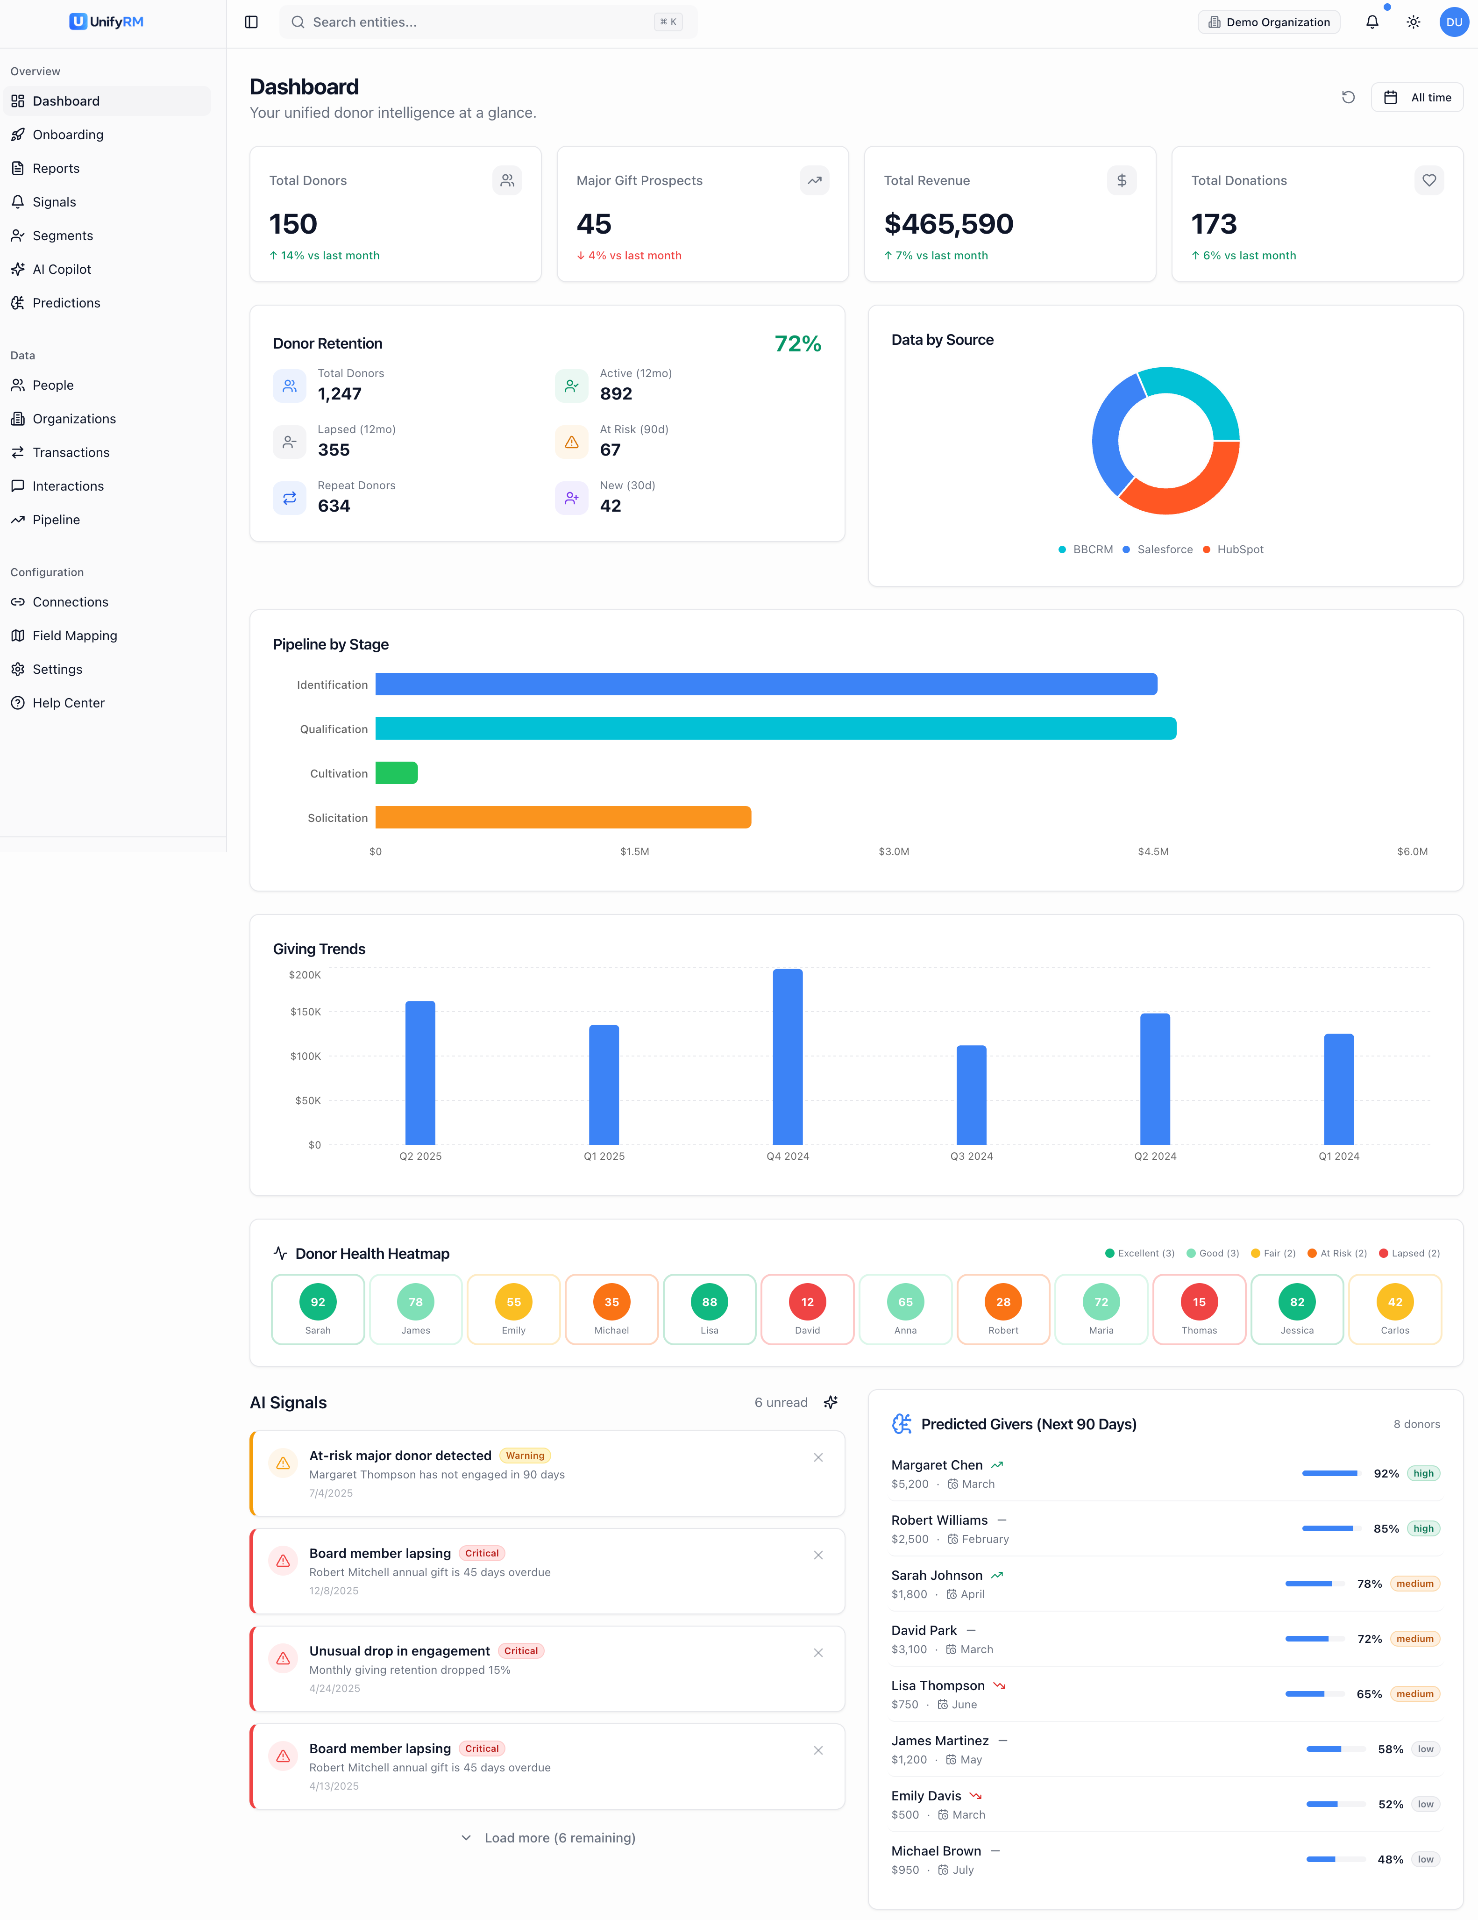The height and width of the screenshot is (1920, 1478).
Task: Open the All time date range dropdown
Action: 1417,97
